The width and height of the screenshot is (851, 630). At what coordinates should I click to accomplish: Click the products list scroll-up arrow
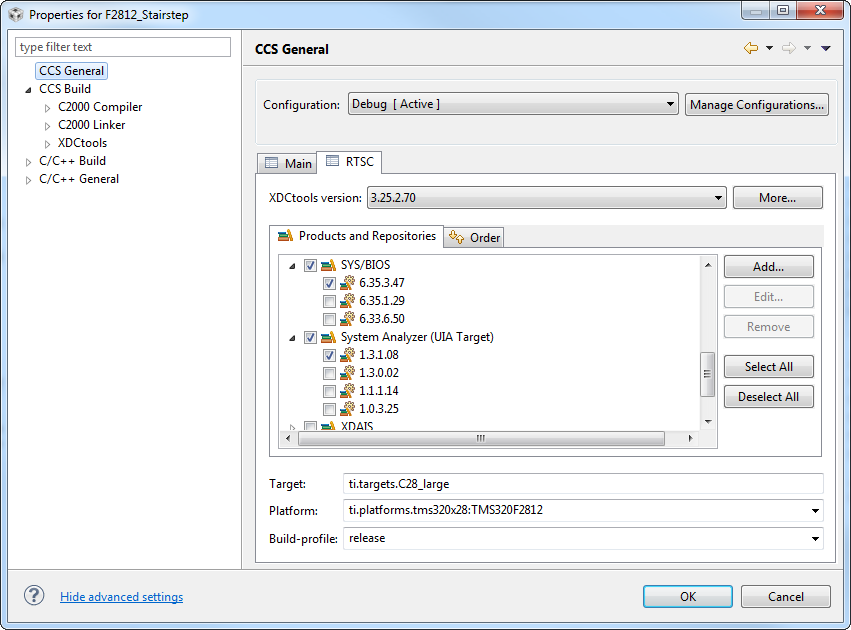(708, 265)
